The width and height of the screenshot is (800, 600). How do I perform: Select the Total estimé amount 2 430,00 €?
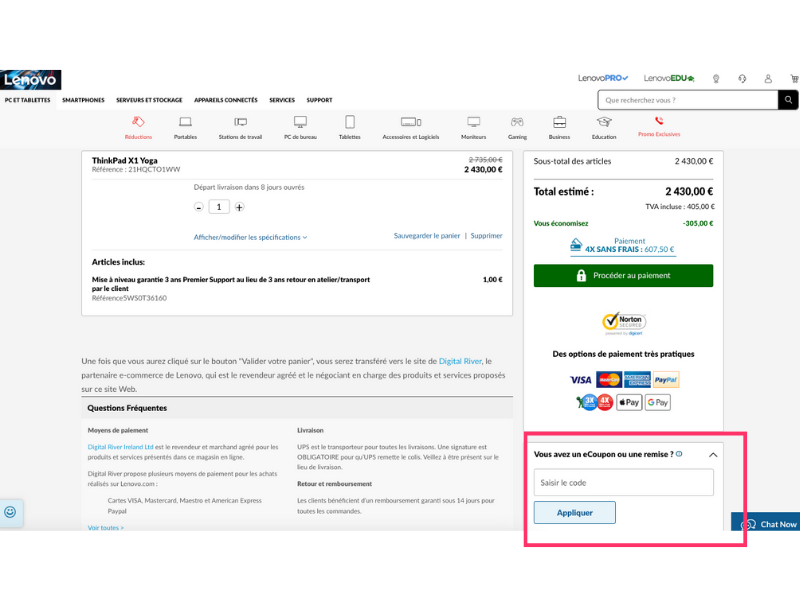(689, 192)
